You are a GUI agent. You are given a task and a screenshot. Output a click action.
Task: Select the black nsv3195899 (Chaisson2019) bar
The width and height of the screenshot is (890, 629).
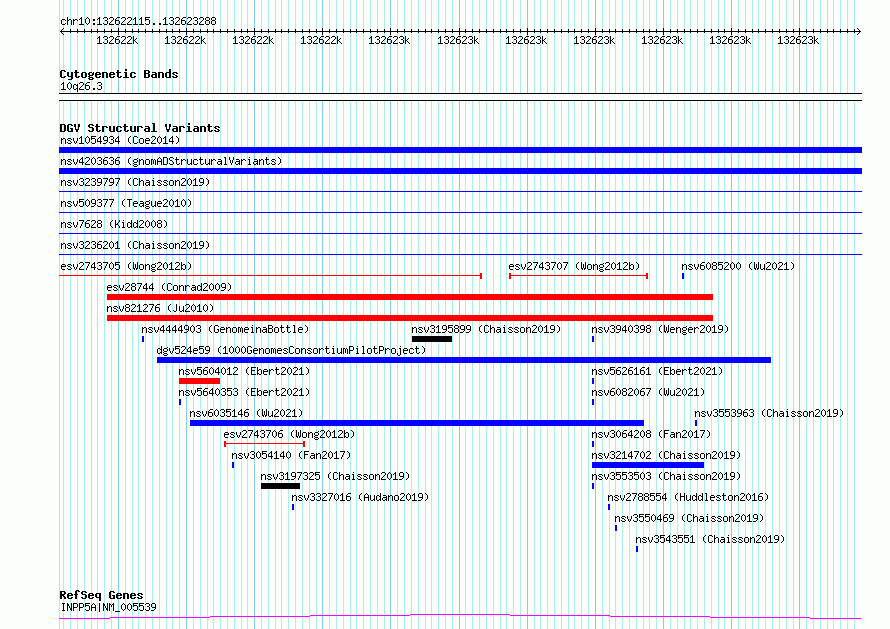(432, 339)
